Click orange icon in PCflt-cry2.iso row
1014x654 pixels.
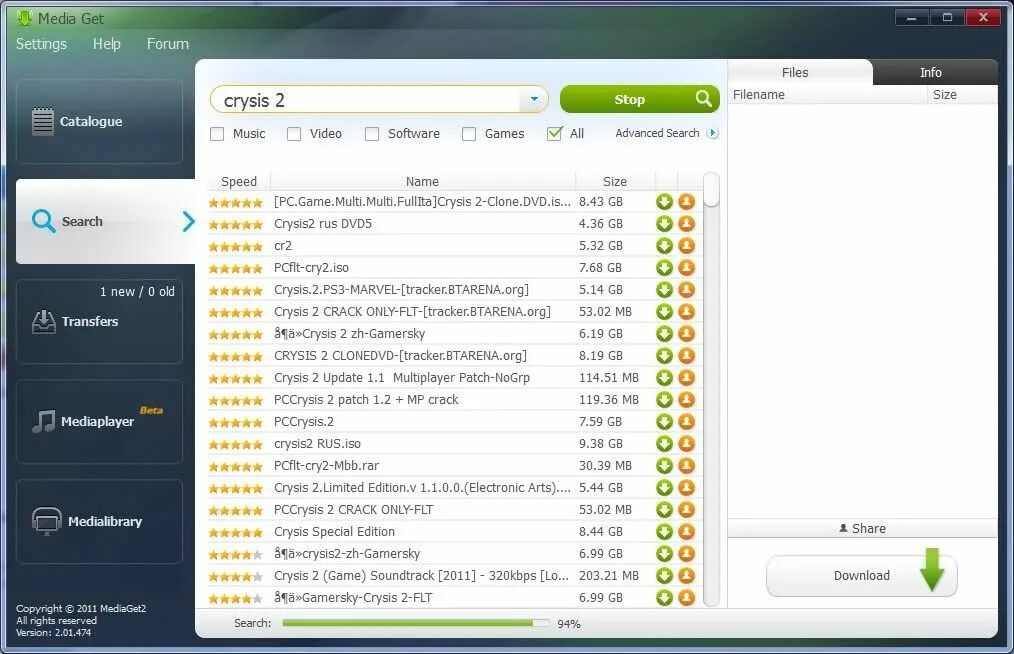tap(686, 268)
